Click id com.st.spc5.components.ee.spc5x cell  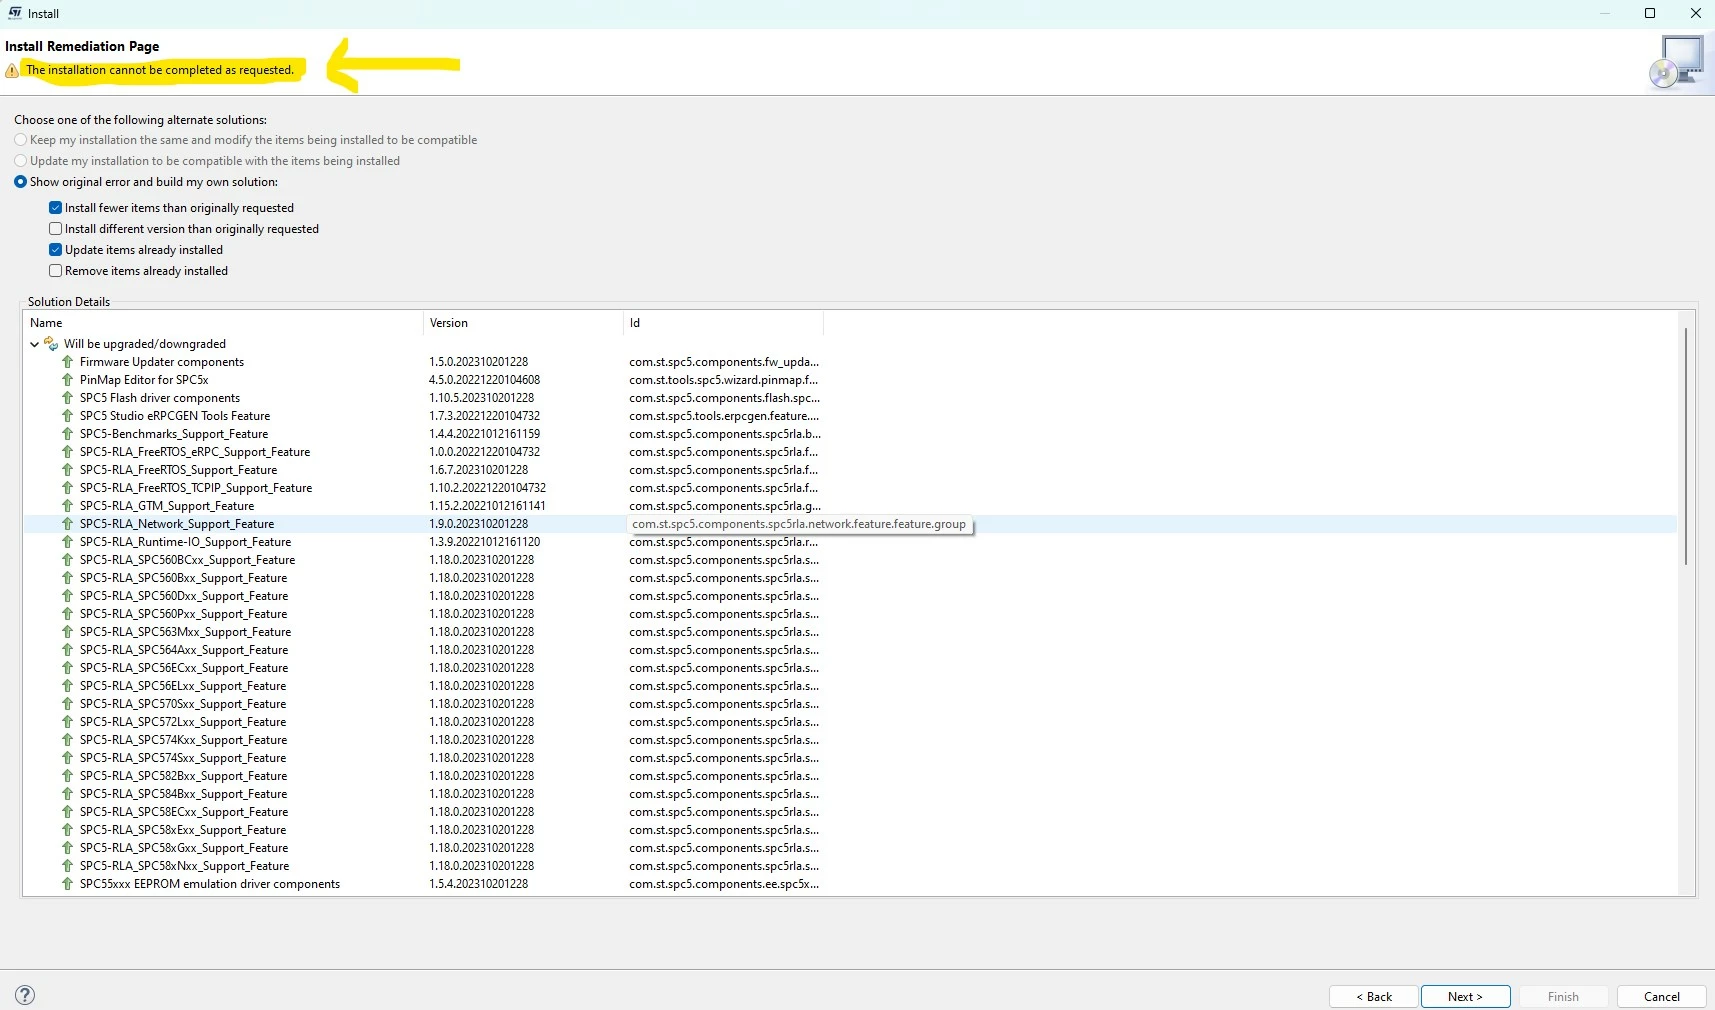click(x=724, y=884)
